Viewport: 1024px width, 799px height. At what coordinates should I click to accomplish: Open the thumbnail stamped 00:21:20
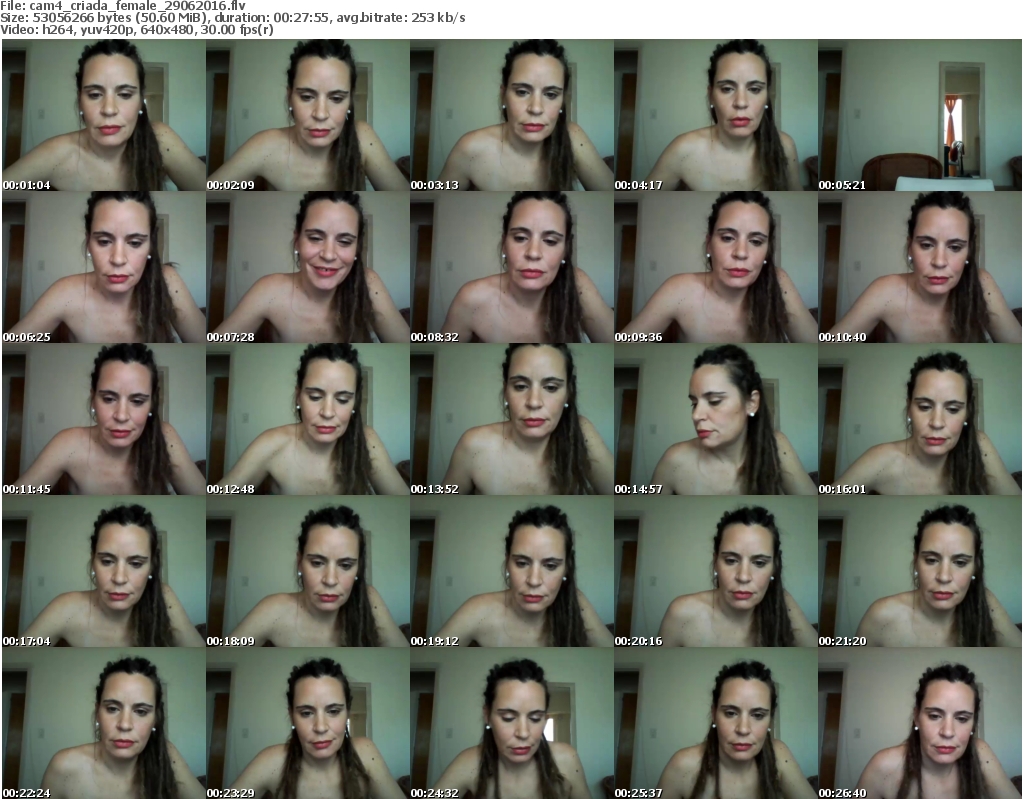[920, 571]
